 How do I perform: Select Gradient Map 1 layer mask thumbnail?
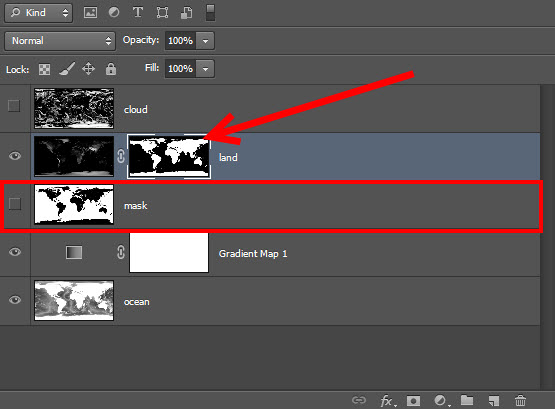point(169,252)
